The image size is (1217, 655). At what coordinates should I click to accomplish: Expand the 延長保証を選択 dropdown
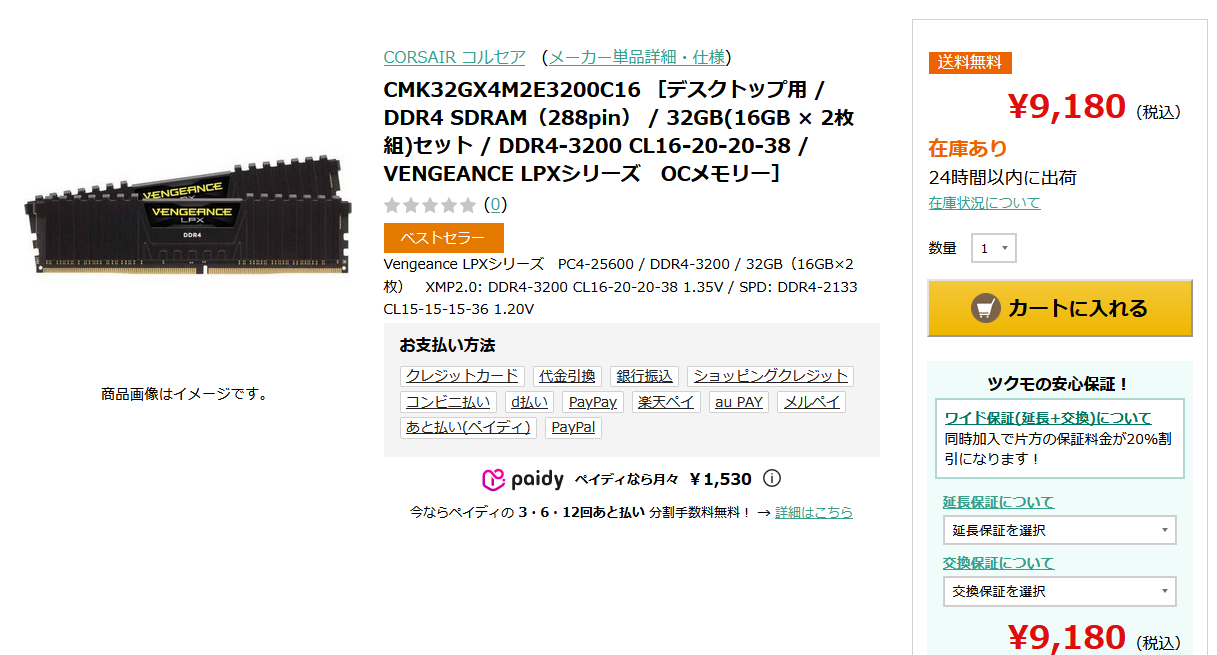click(1059, 530)
